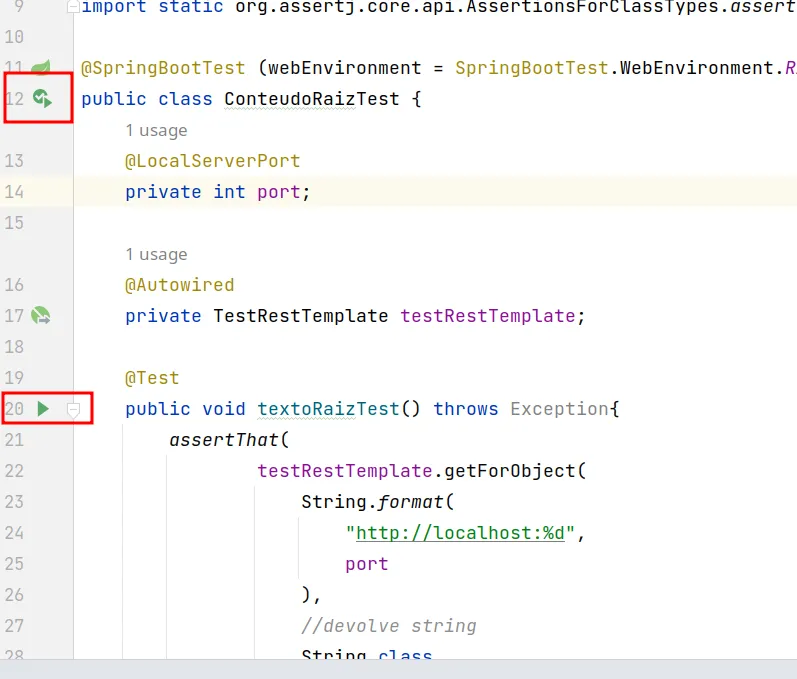The image size is (797, 679).
Task: Click the @SpringBootTest annotation
Action: tap(163, 68)
